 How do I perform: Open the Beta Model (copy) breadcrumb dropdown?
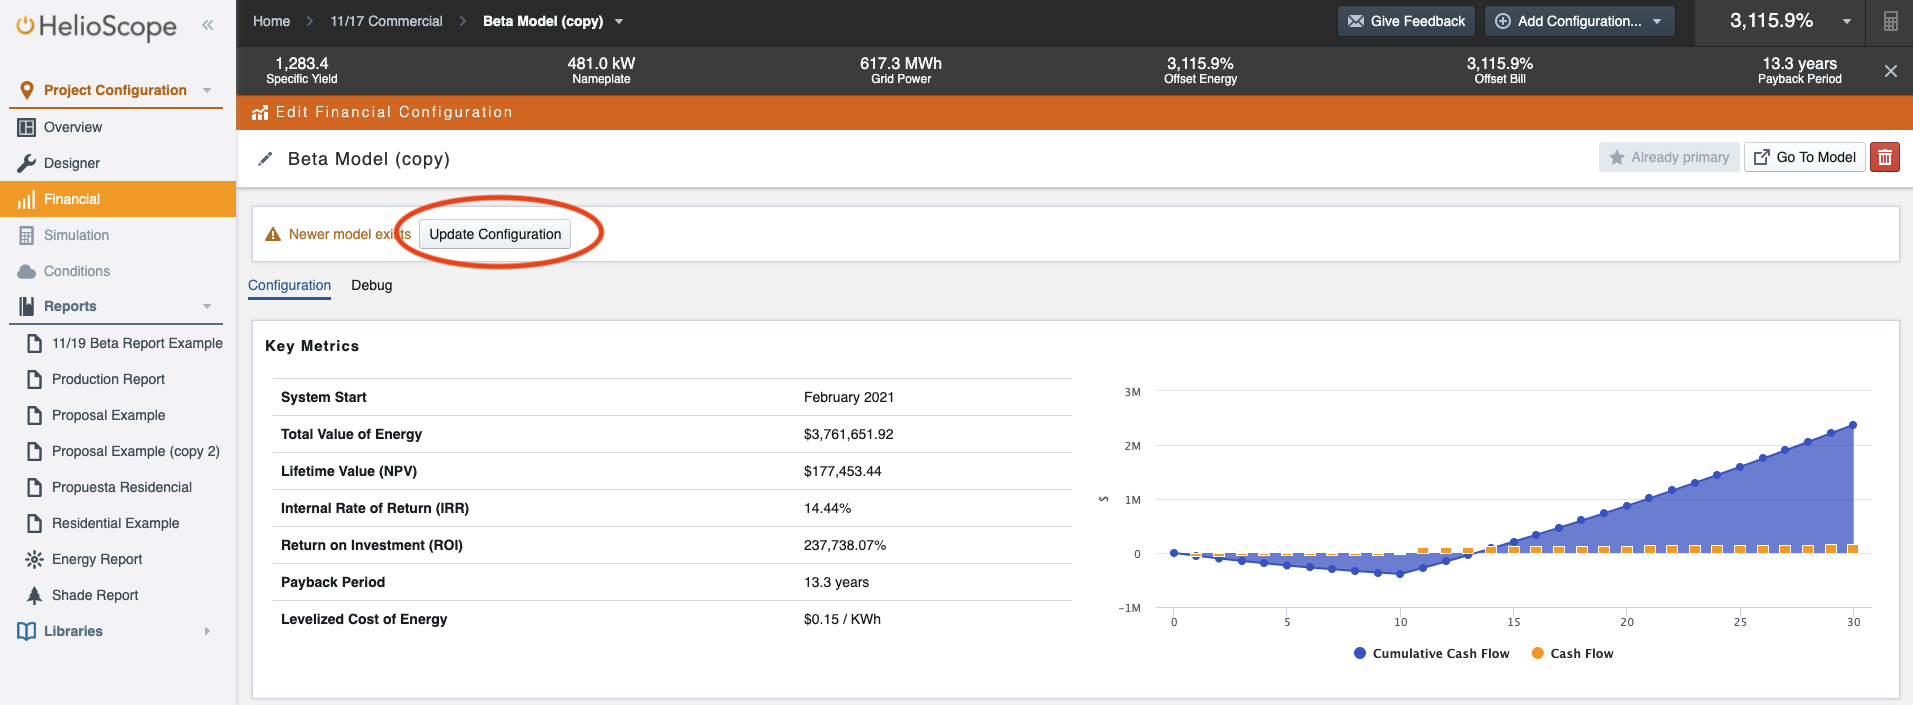point(619,21)
